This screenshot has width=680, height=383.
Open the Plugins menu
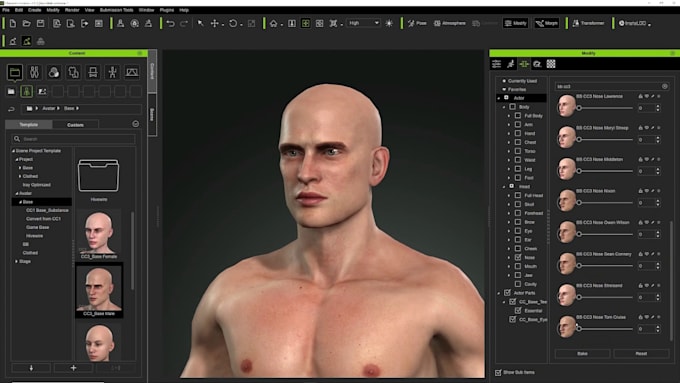coord(167,10)
